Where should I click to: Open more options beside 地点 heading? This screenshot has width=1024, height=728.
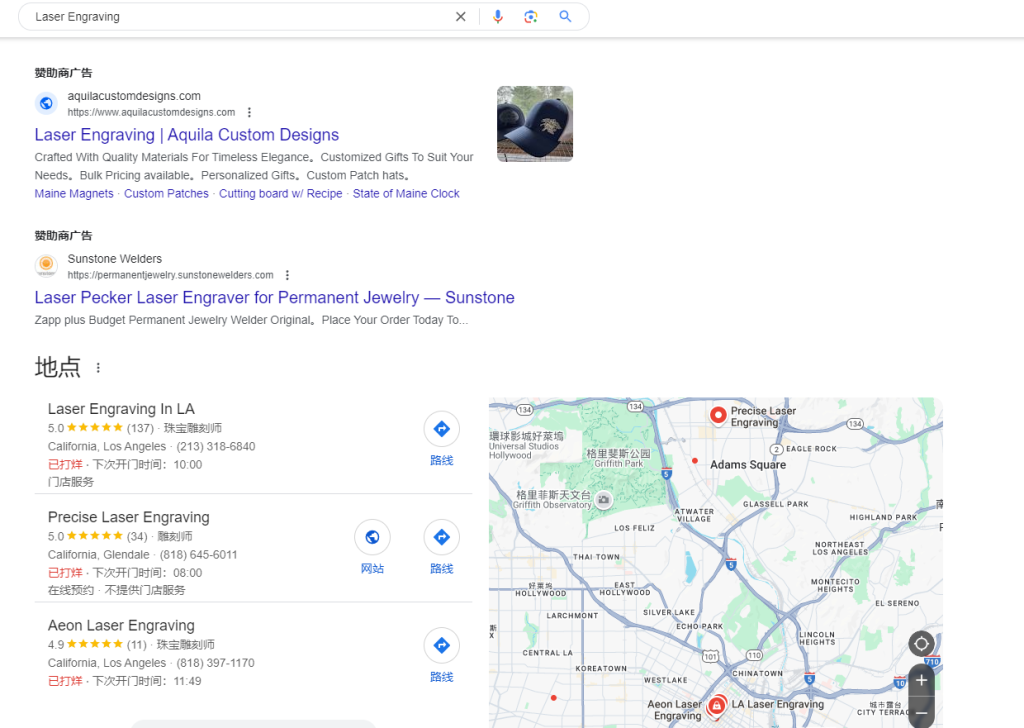[x=98, y=368]
